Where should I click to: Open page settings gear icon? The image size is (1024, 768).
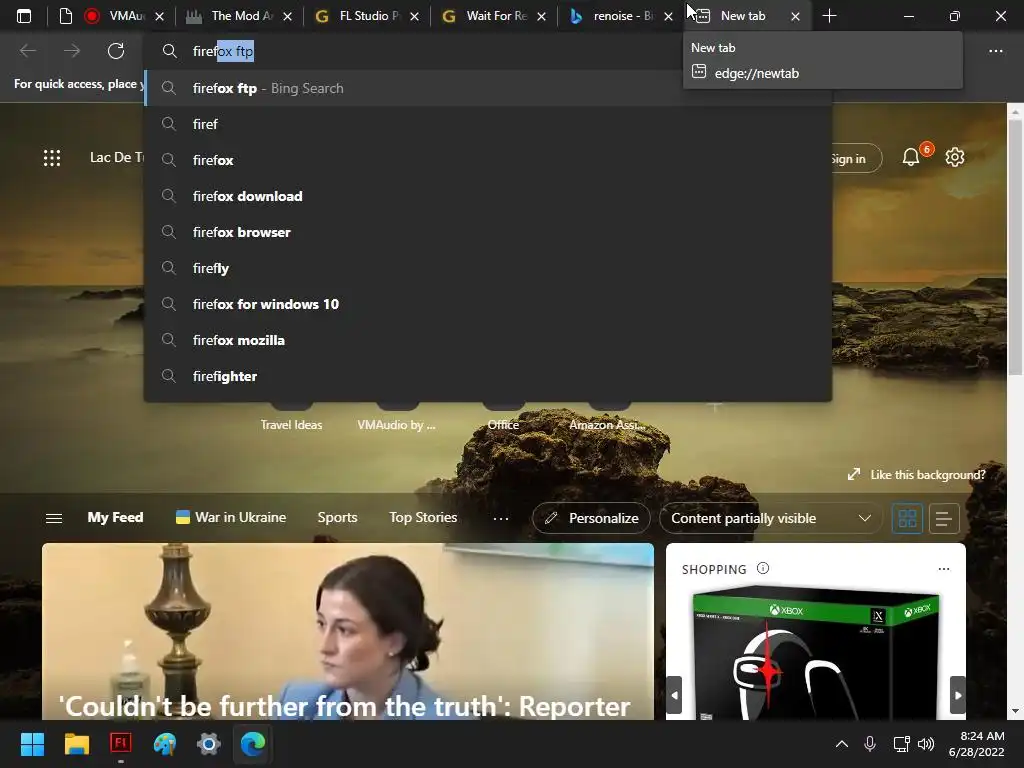[955, 157]
